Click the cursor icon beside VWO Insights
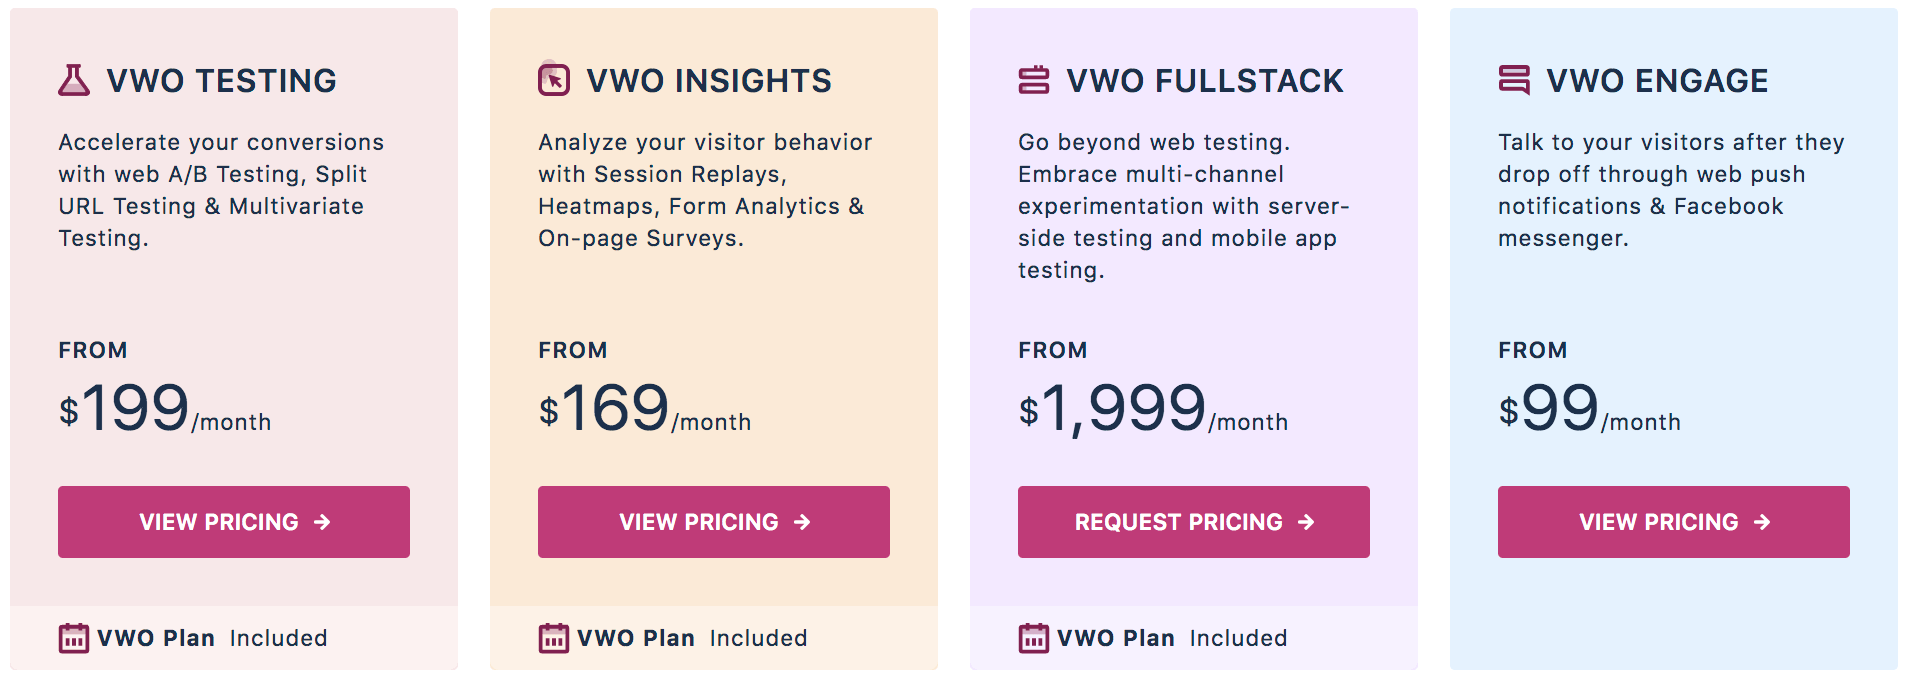 tap(554, 79)
